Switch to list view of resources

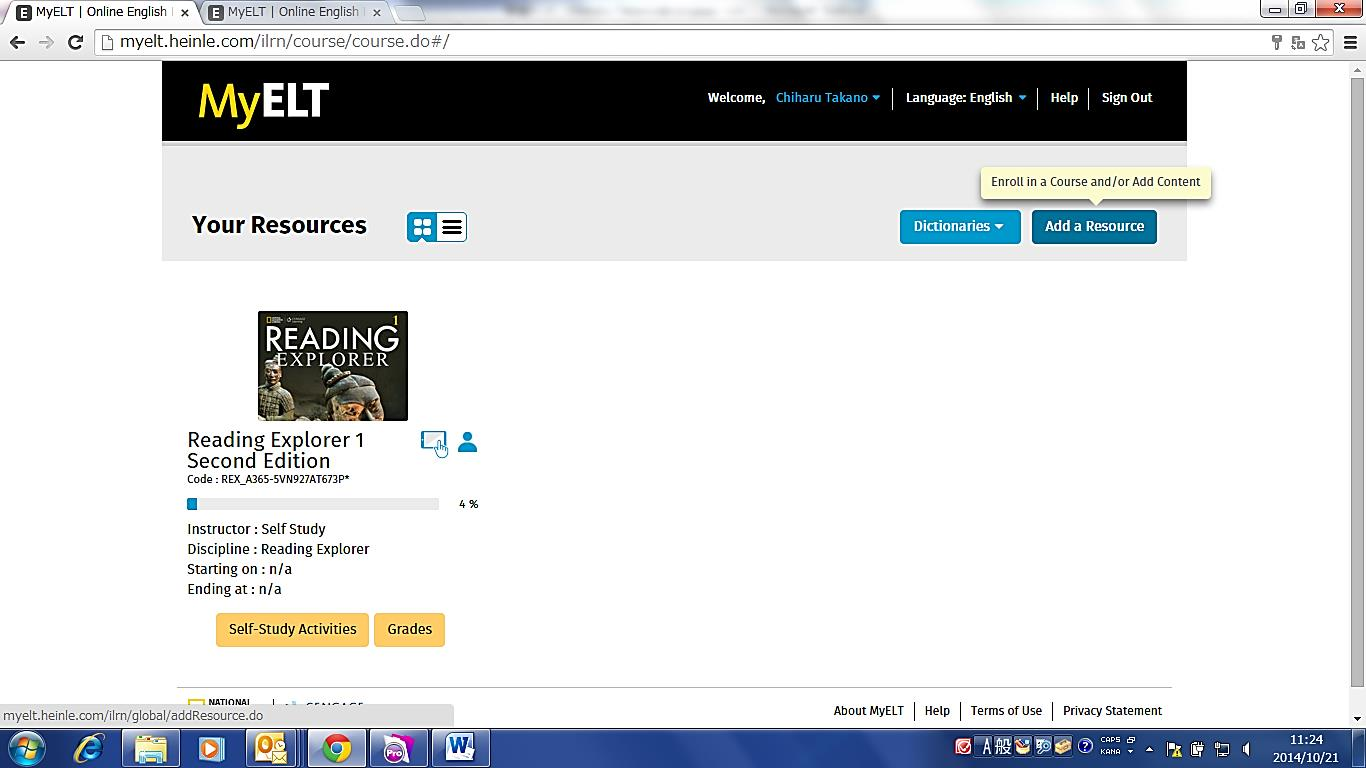[x=452, y=227]
